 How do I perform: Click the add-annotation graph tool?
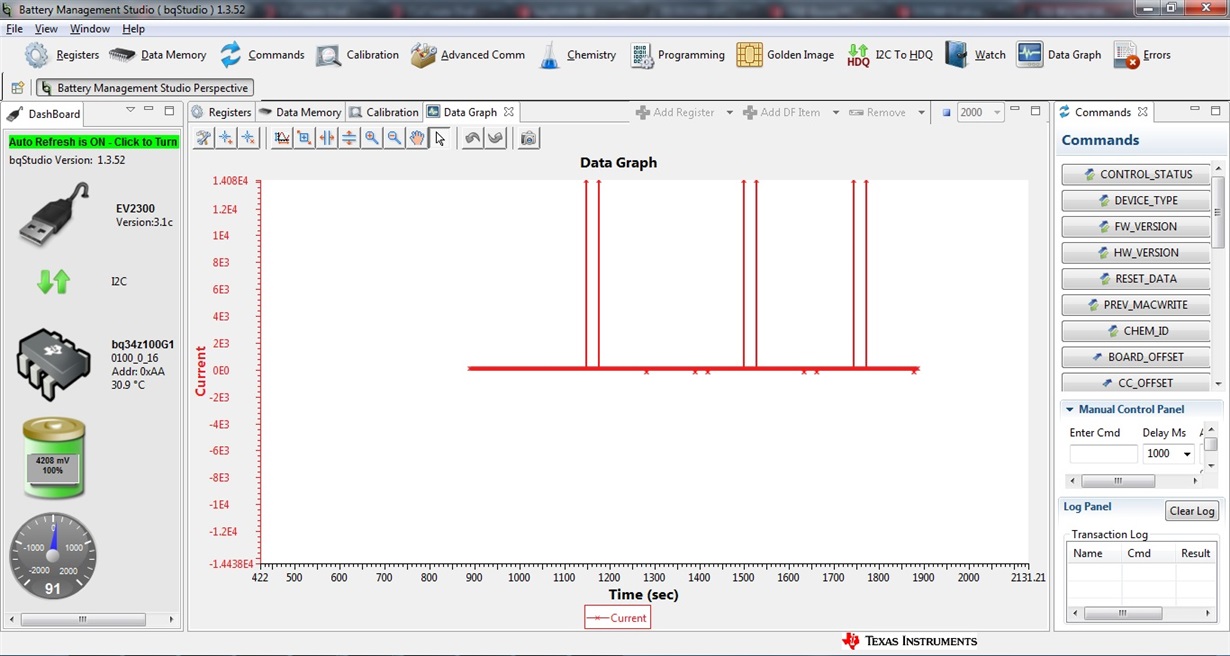[226, 138]
